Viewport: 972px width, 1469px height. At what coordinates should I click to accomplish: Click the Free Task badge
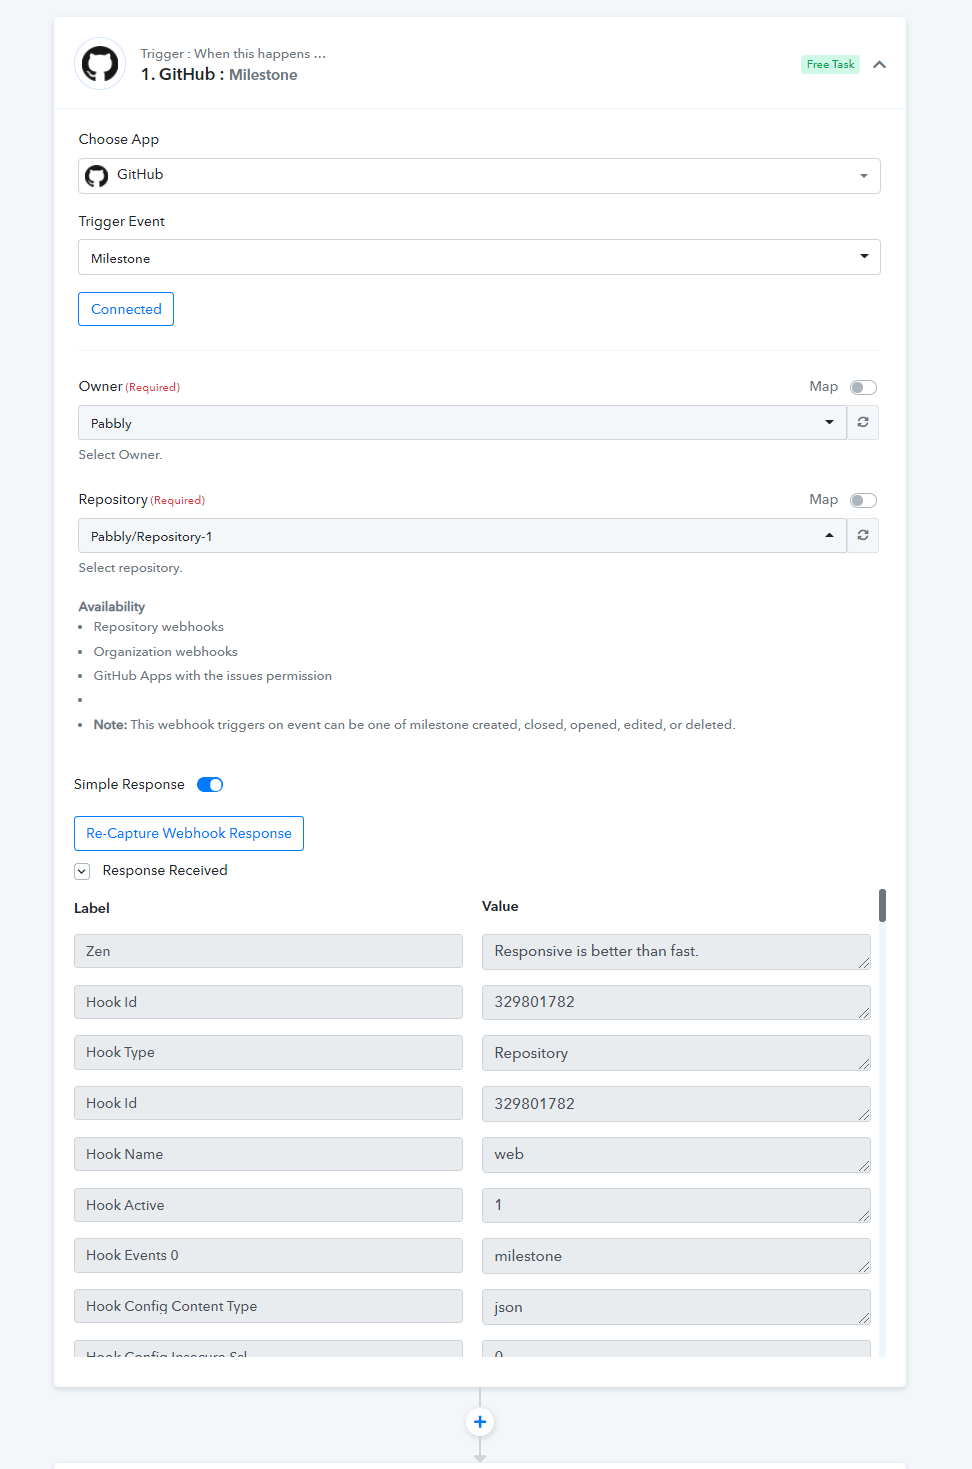830,64
